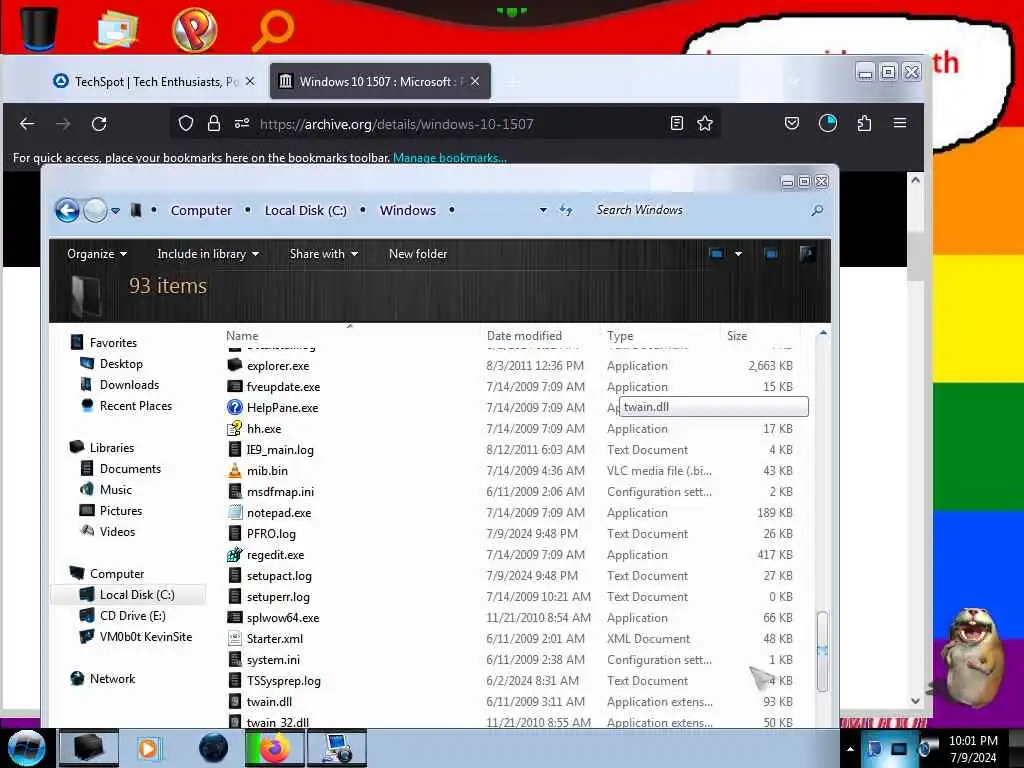
Task: Select Documents library
Action: coord(130,468)
